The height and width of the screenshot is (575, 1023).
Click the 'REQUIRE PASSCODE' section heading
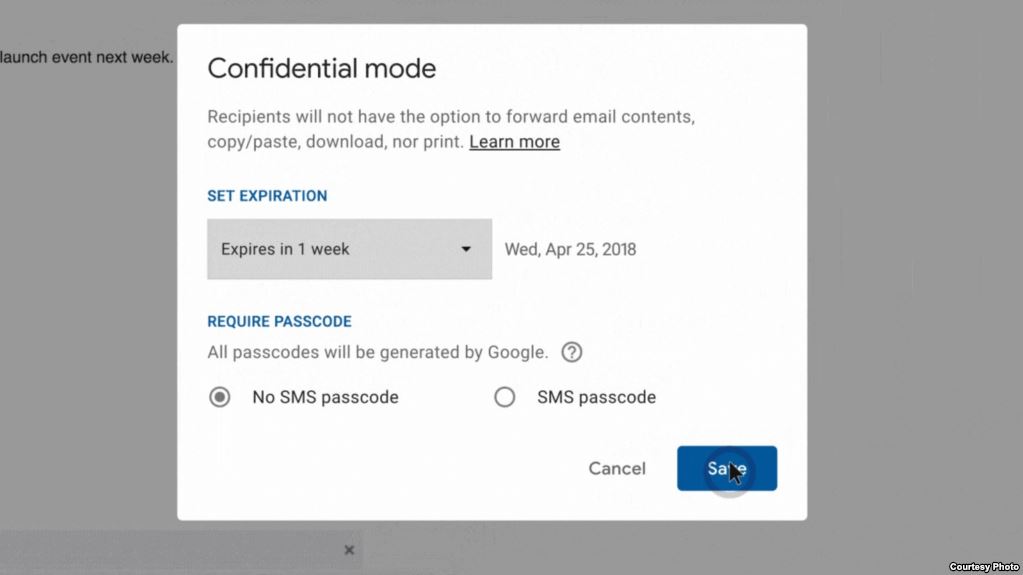[x=279, y=322]
